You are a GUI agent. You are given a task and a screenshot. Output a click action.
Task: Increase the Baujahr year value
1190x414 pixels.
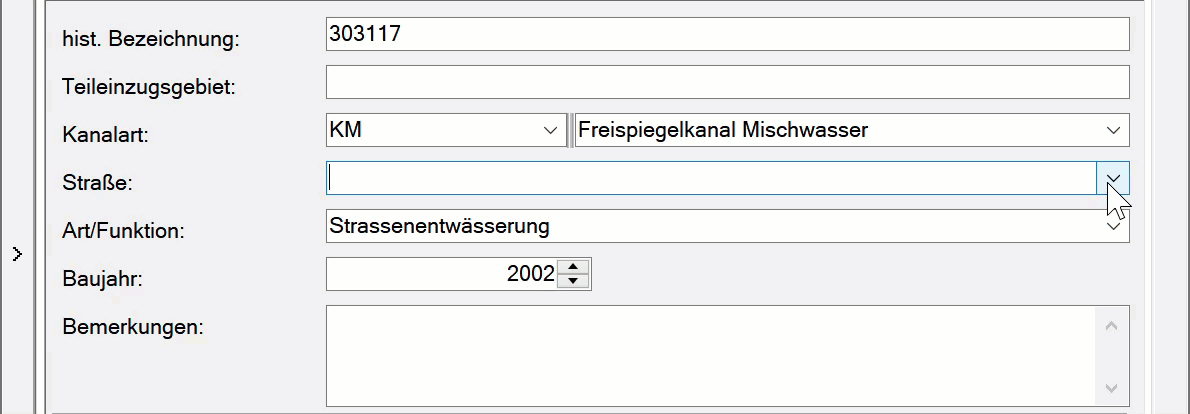[x=572, y=267]
